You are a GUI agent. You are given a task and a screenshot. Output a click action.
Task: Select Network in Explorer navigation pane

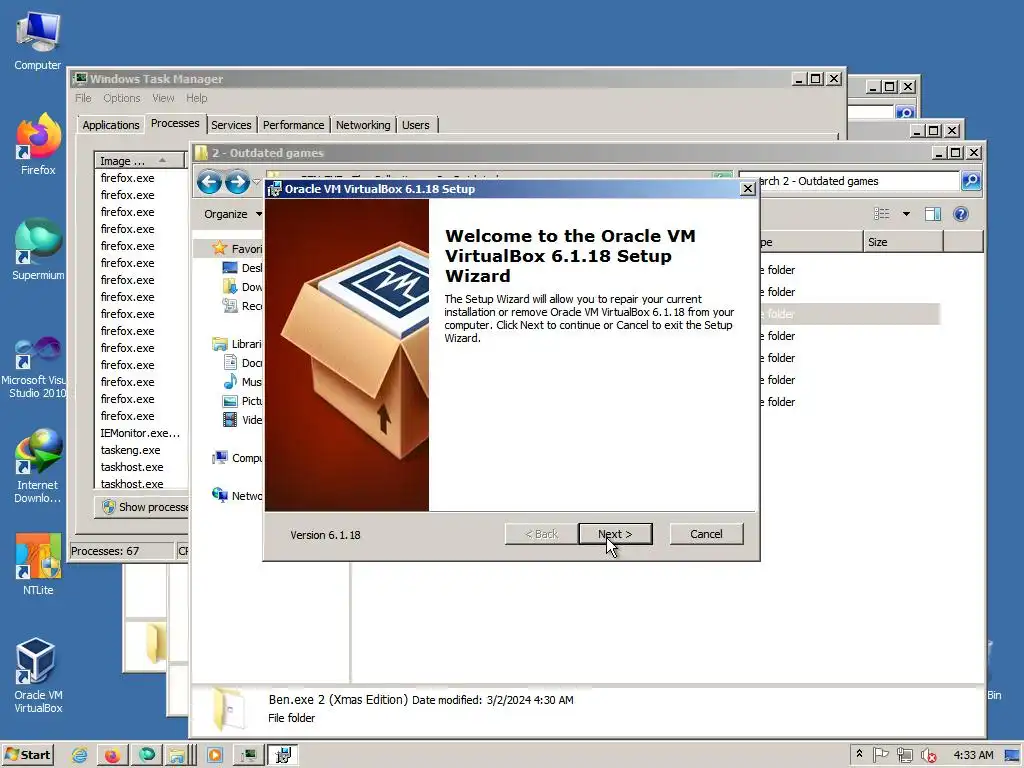(236, 496)
